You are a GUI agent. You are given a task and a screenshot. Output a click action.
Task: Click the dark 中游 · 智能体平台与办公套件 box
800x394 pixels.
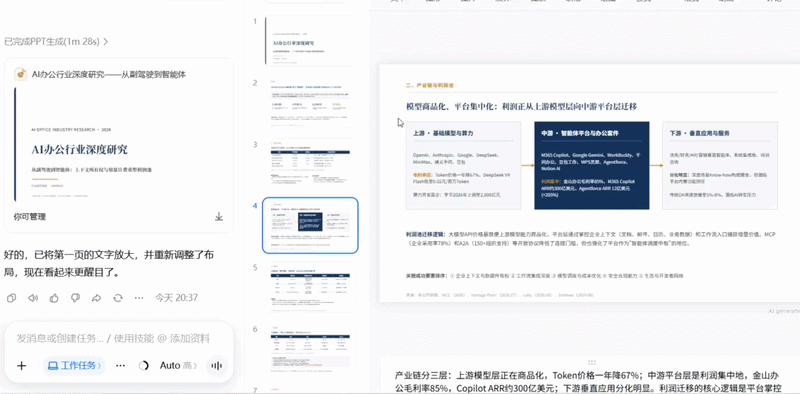[x=592, y=165]
